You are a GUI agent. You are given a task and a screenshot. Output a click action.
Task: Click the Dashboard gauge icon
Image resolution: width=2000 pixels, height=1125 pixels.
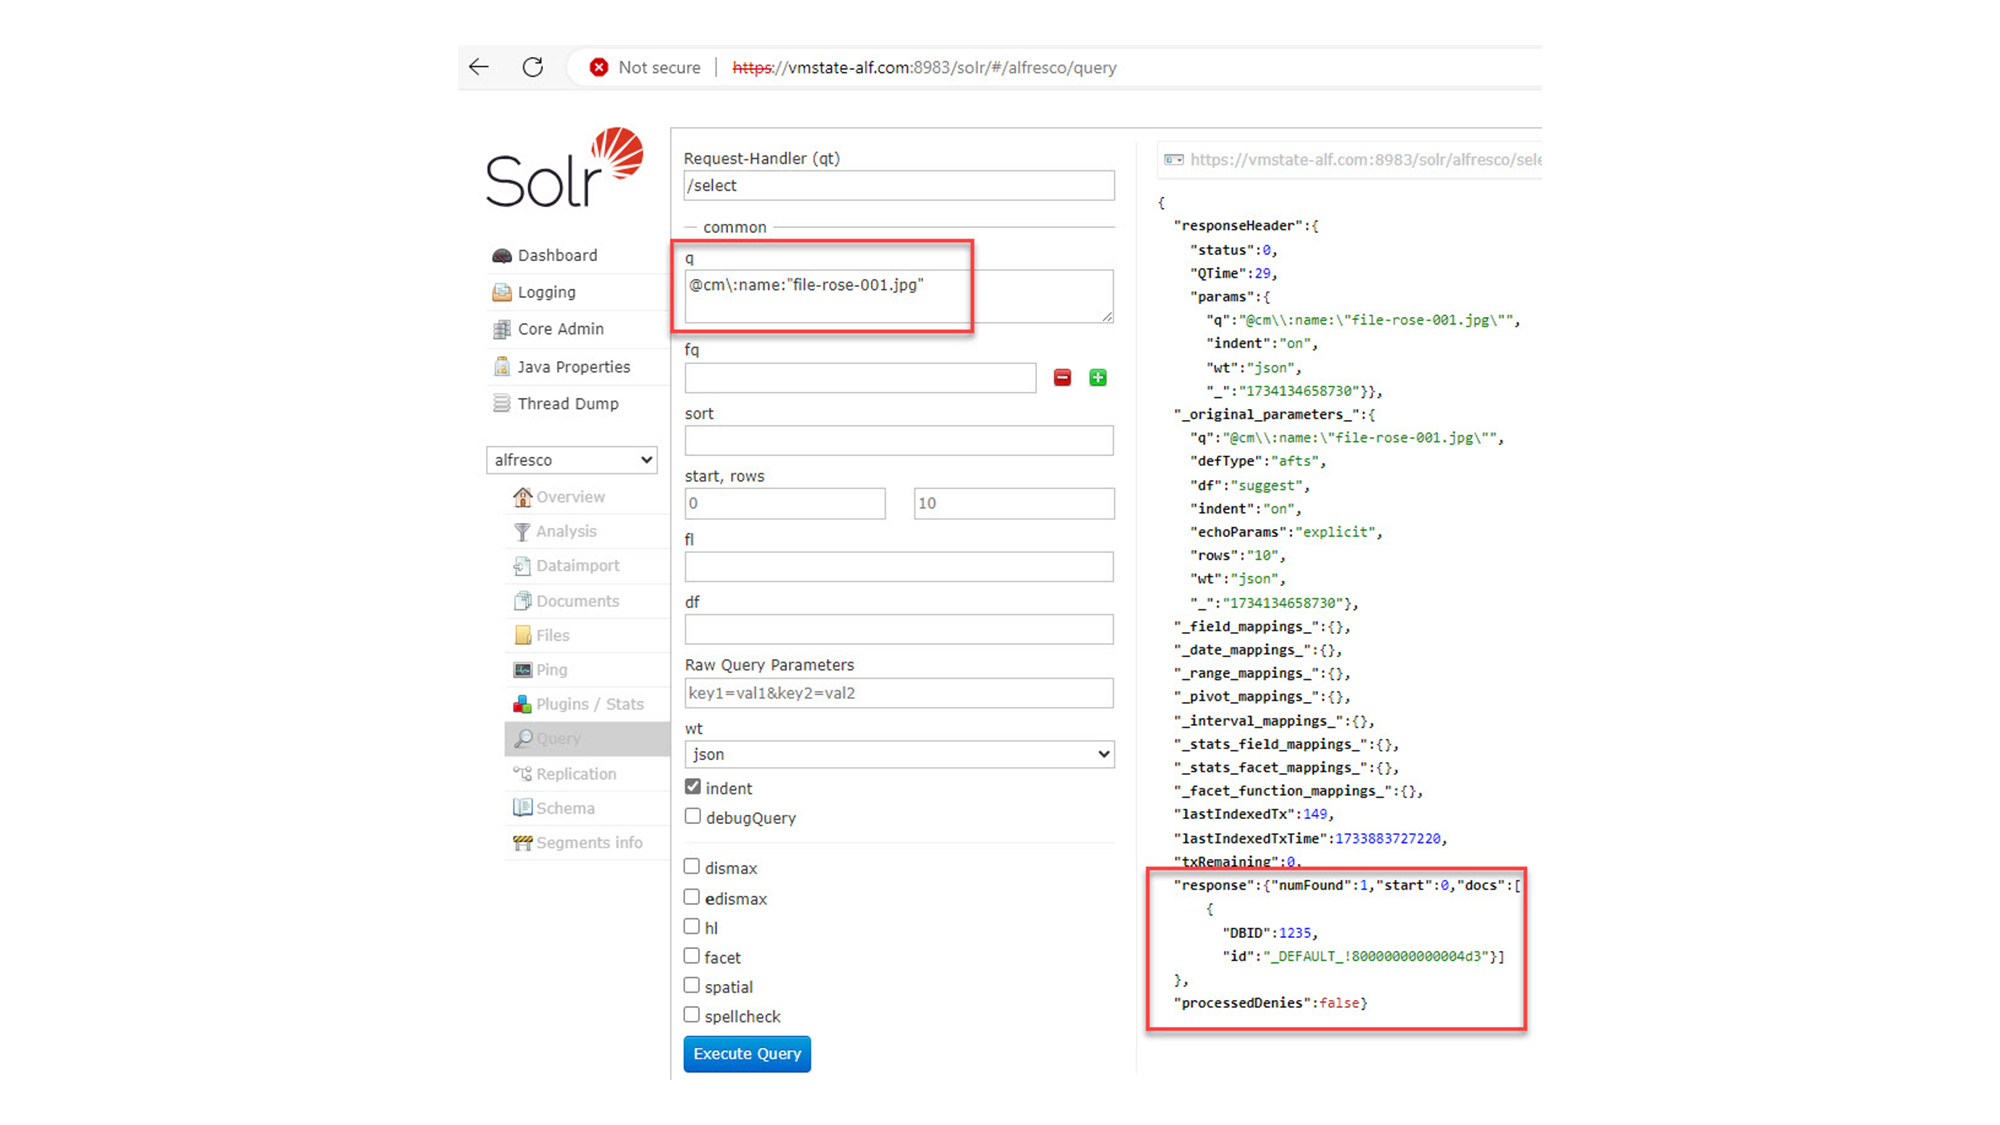(502, 256)
